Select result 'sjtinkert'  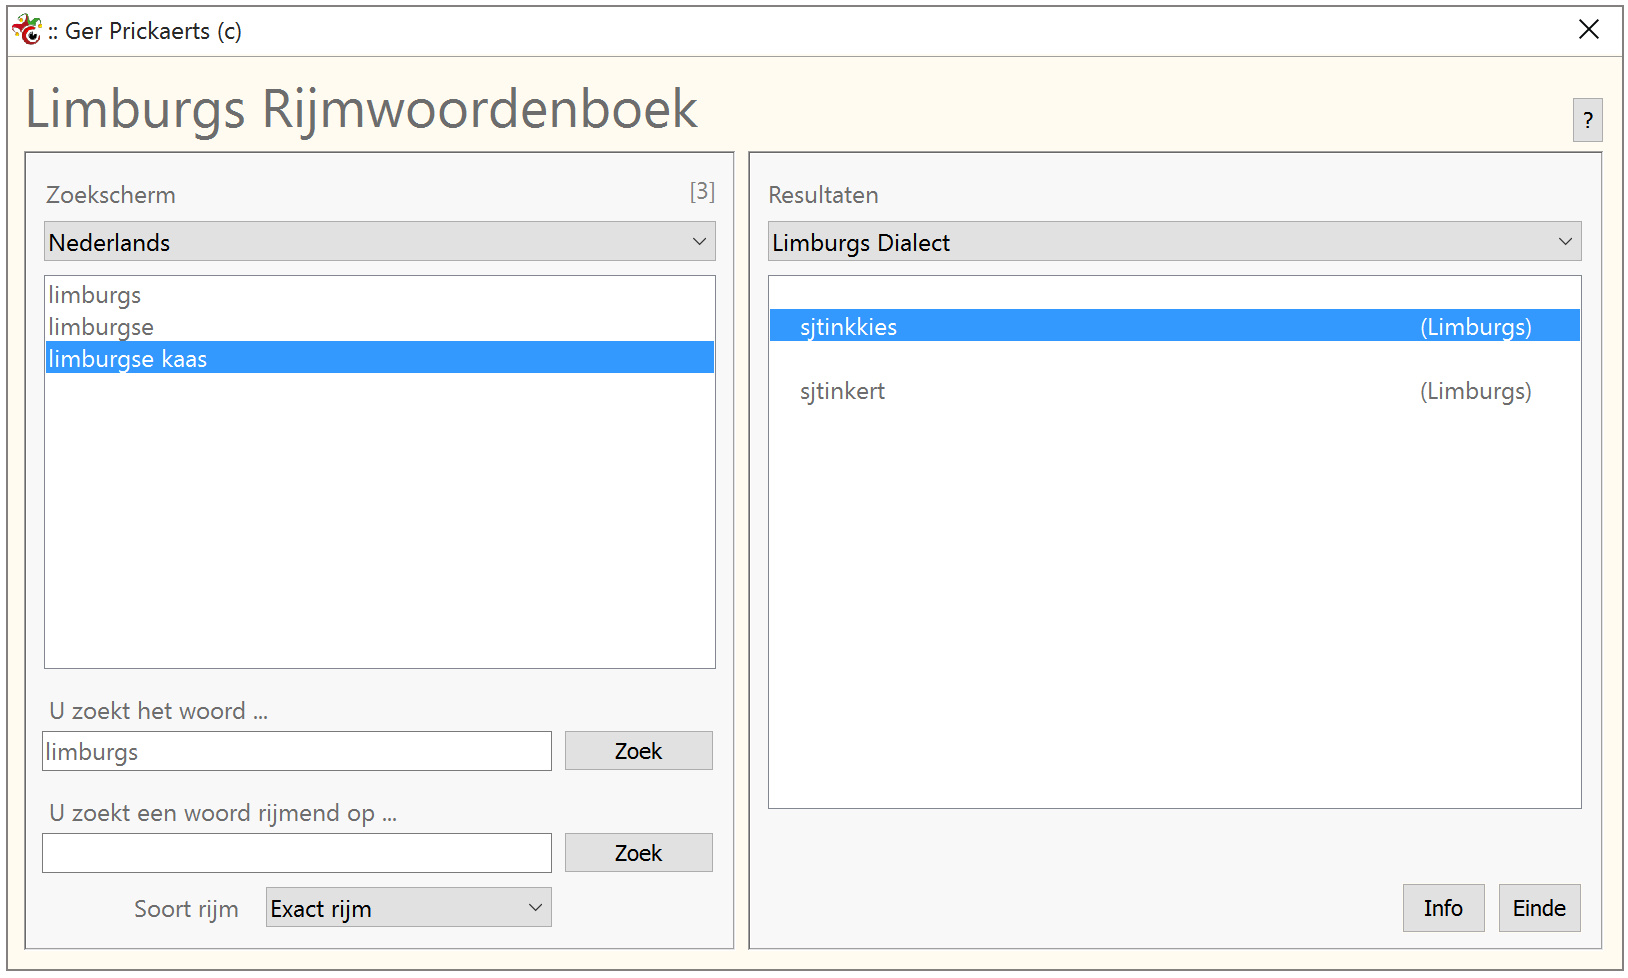[1174, 391]
